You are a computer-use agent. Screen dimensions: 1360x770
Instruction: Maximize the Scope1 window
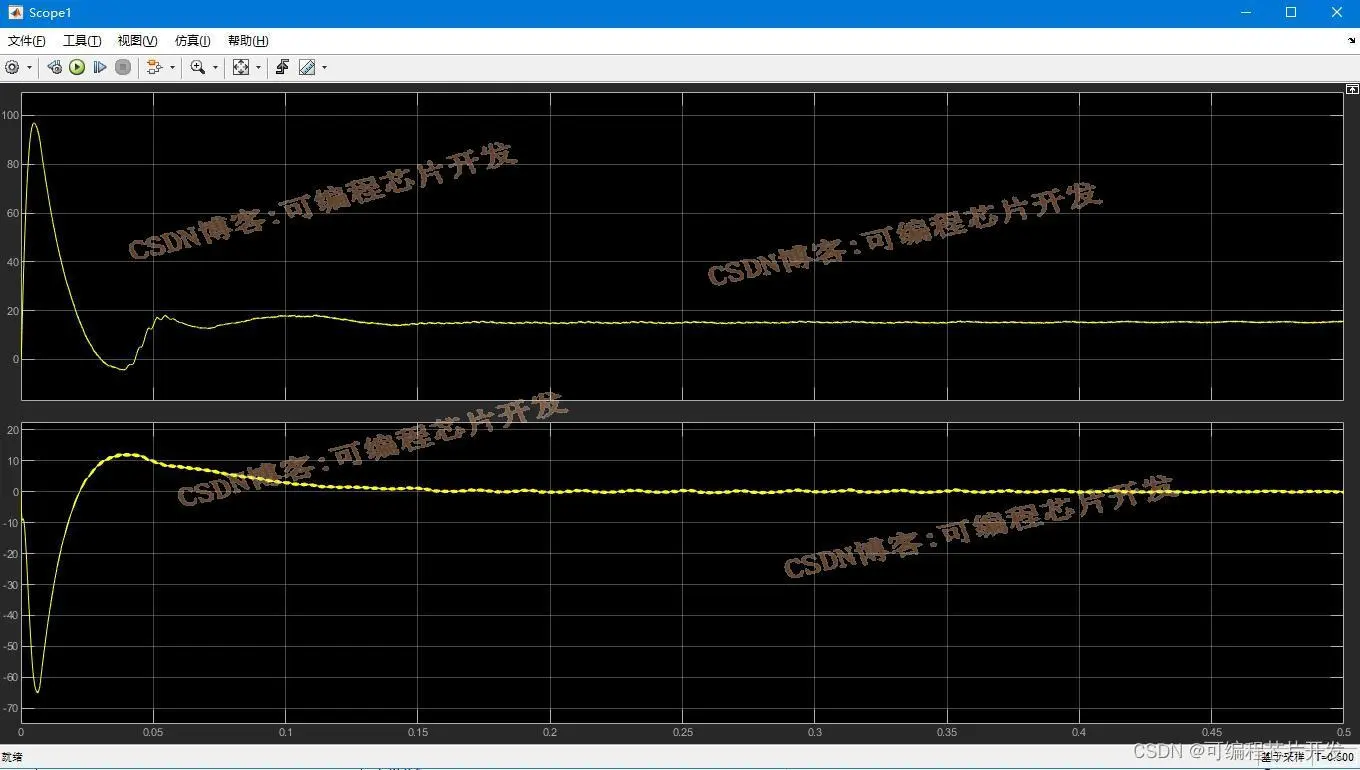1291,13
